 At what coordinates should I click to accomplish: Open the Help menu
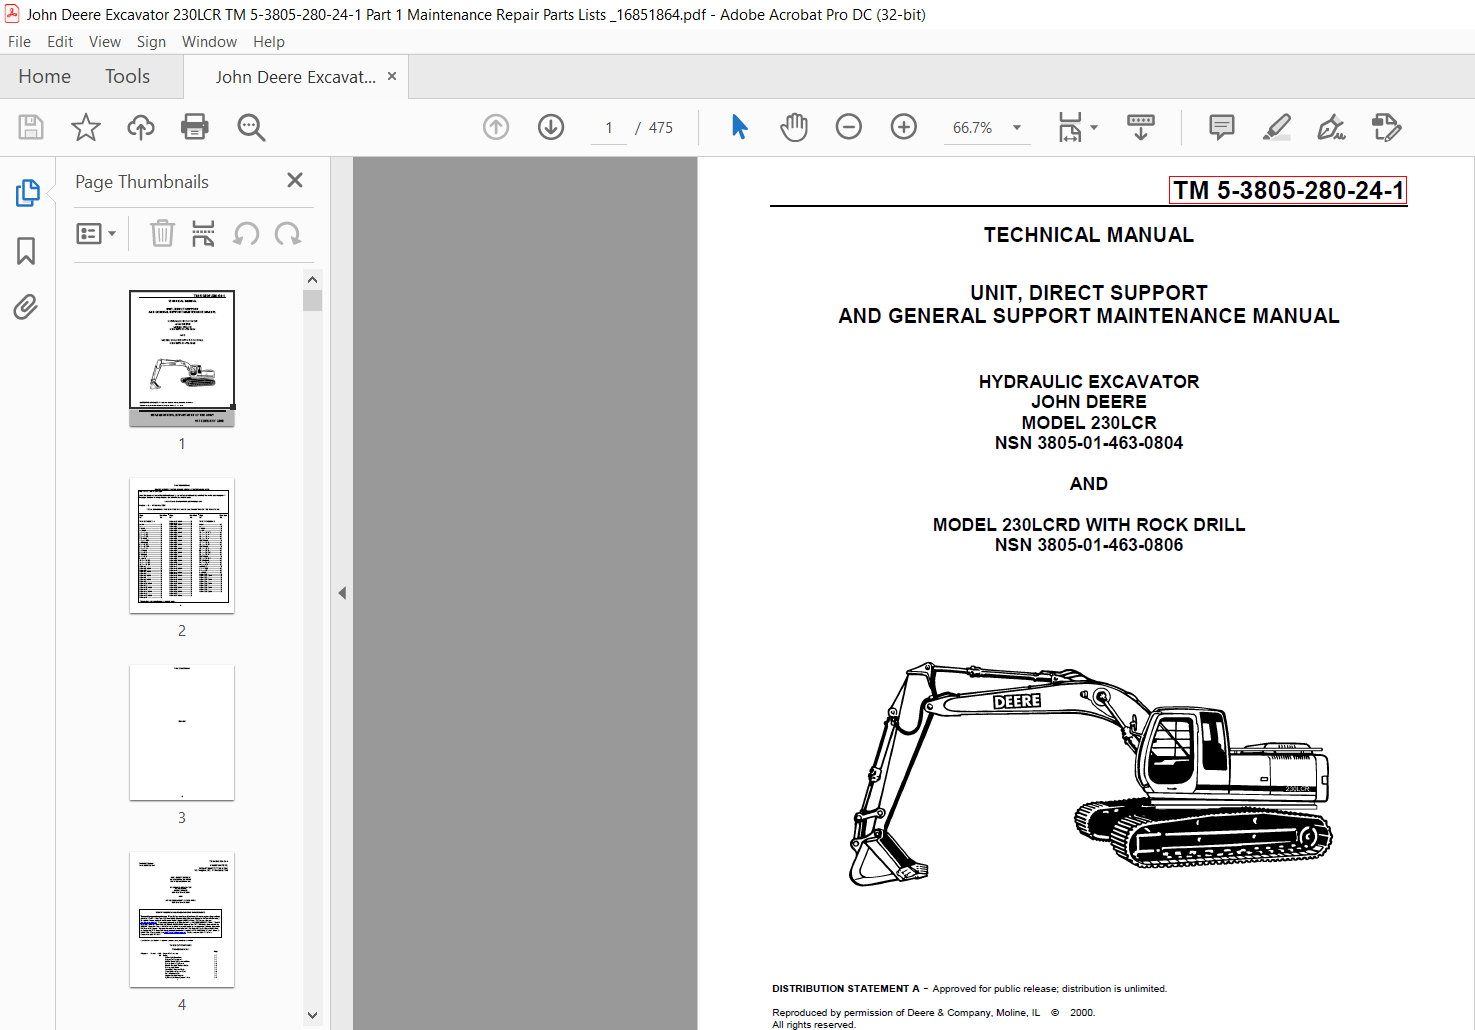tap(269, 42)
